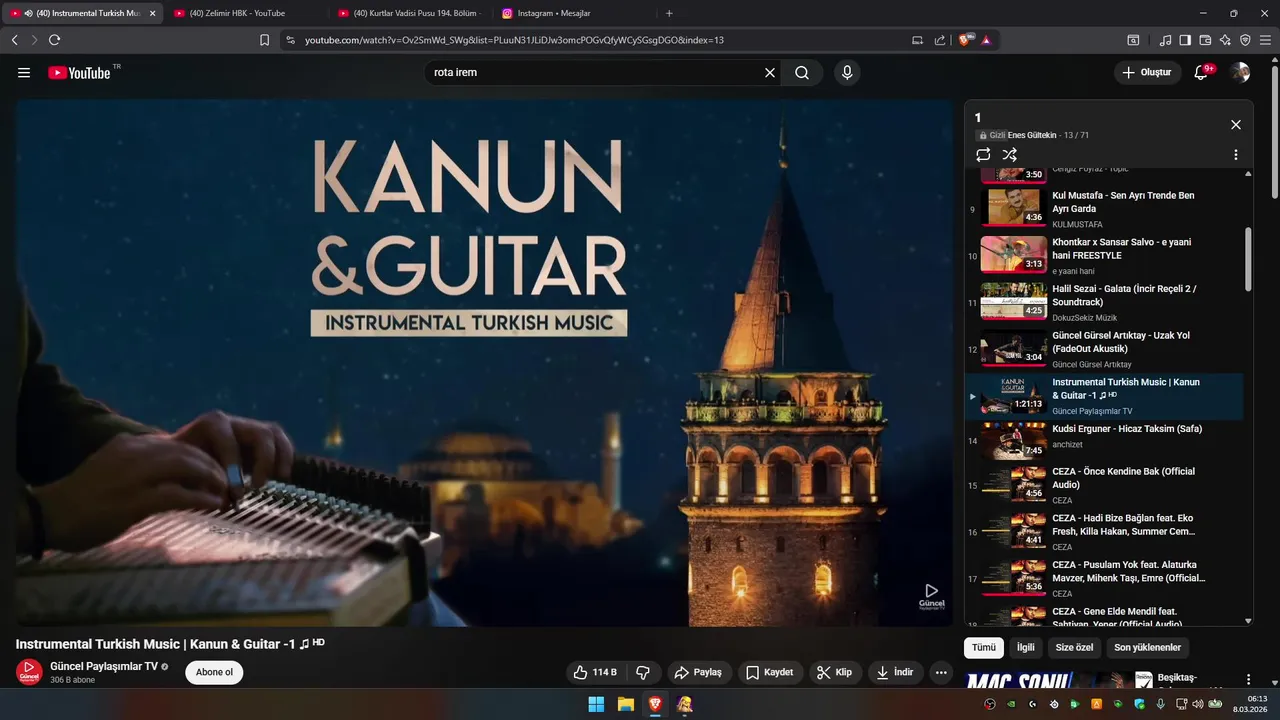Play Khontkar x Sansar Salvo FREESTYLE
Viewport: 1280px width, 720px height.
coord(1104,255)
